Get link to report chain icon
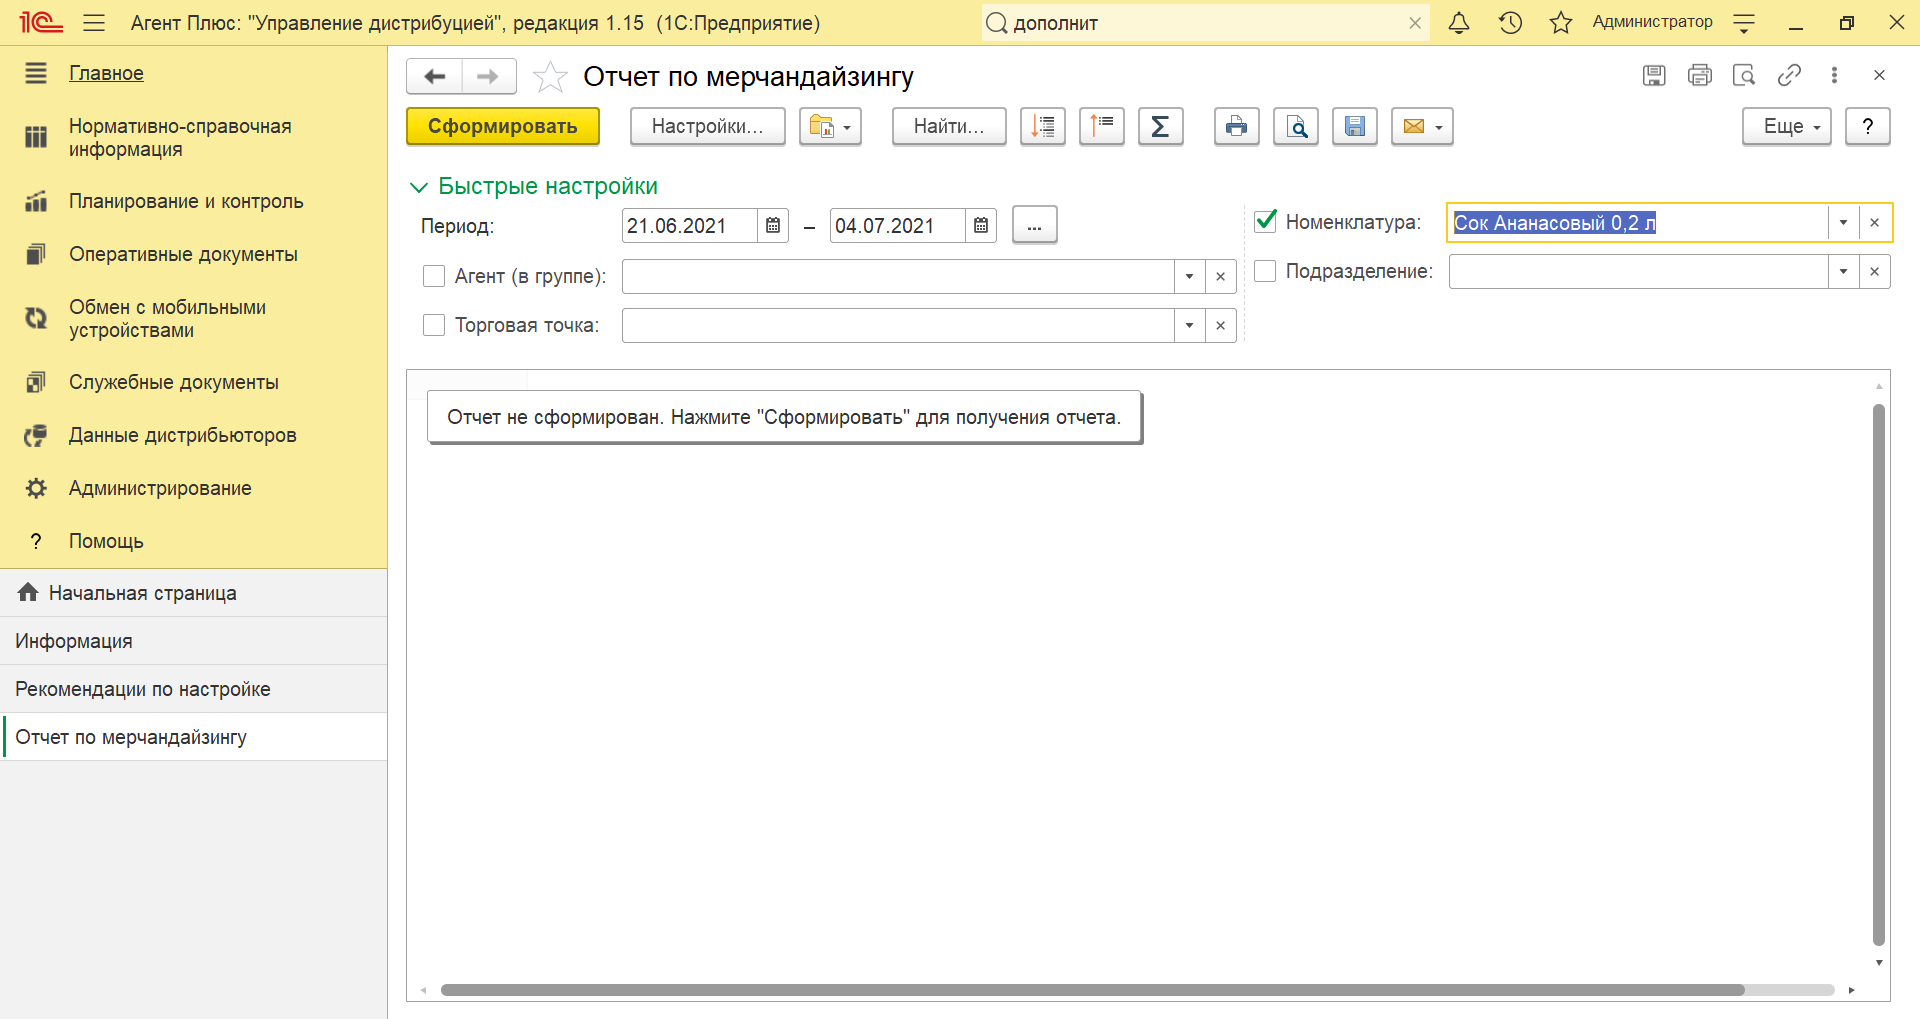The height and width of the screenshot is (1019, 1920). click(x=1789, y=75)
